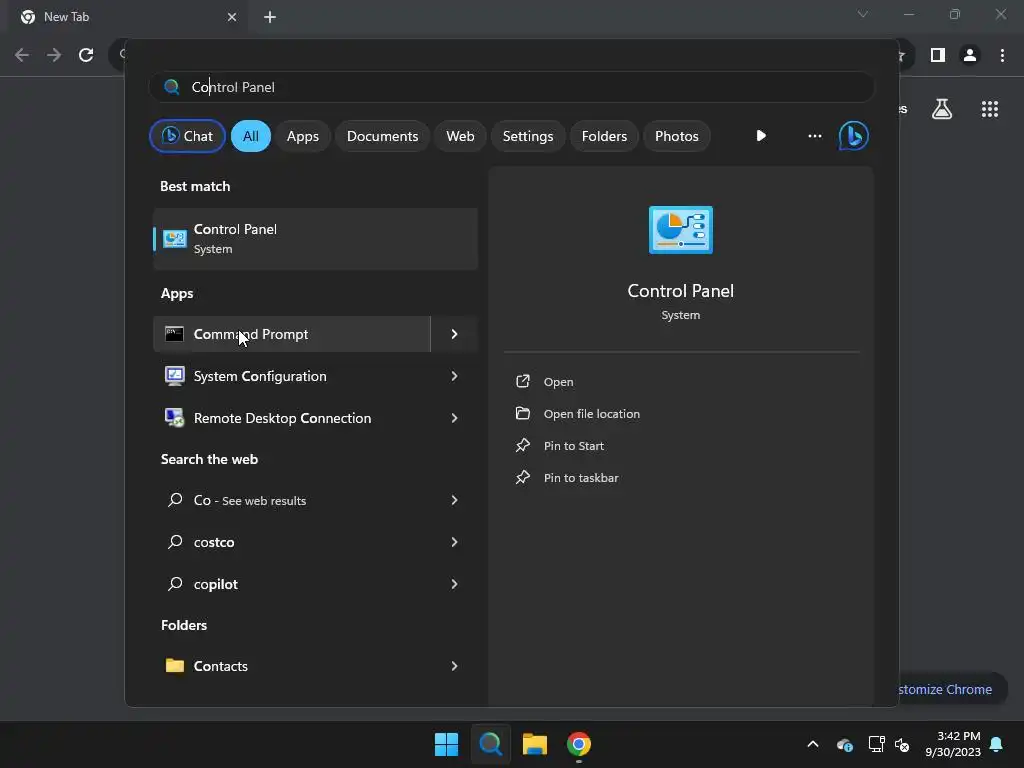1024x768 pixels.
Task: Expand Remote Desktop Connection arrow
Action: pos(455,418)
